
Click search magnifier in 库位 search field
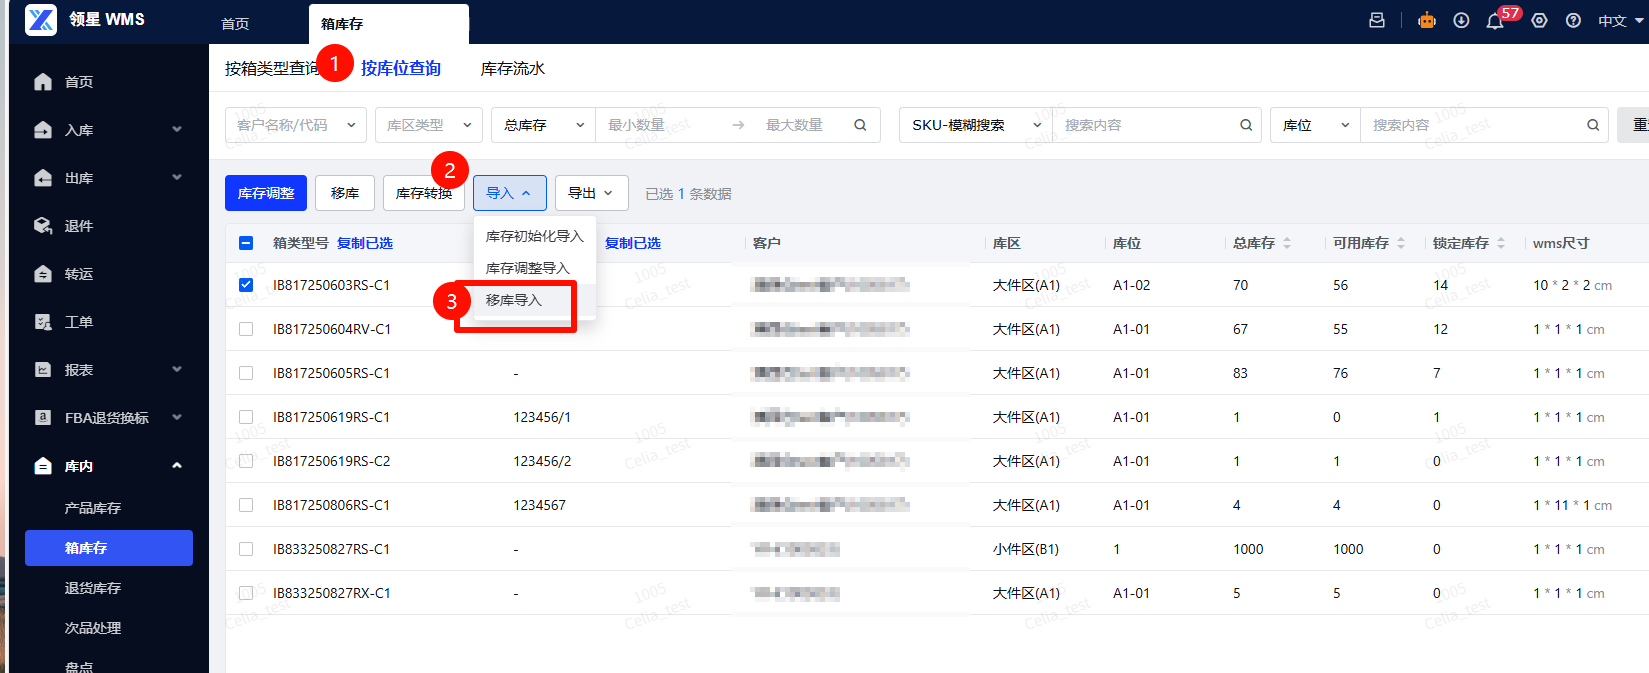point(1593,125)
